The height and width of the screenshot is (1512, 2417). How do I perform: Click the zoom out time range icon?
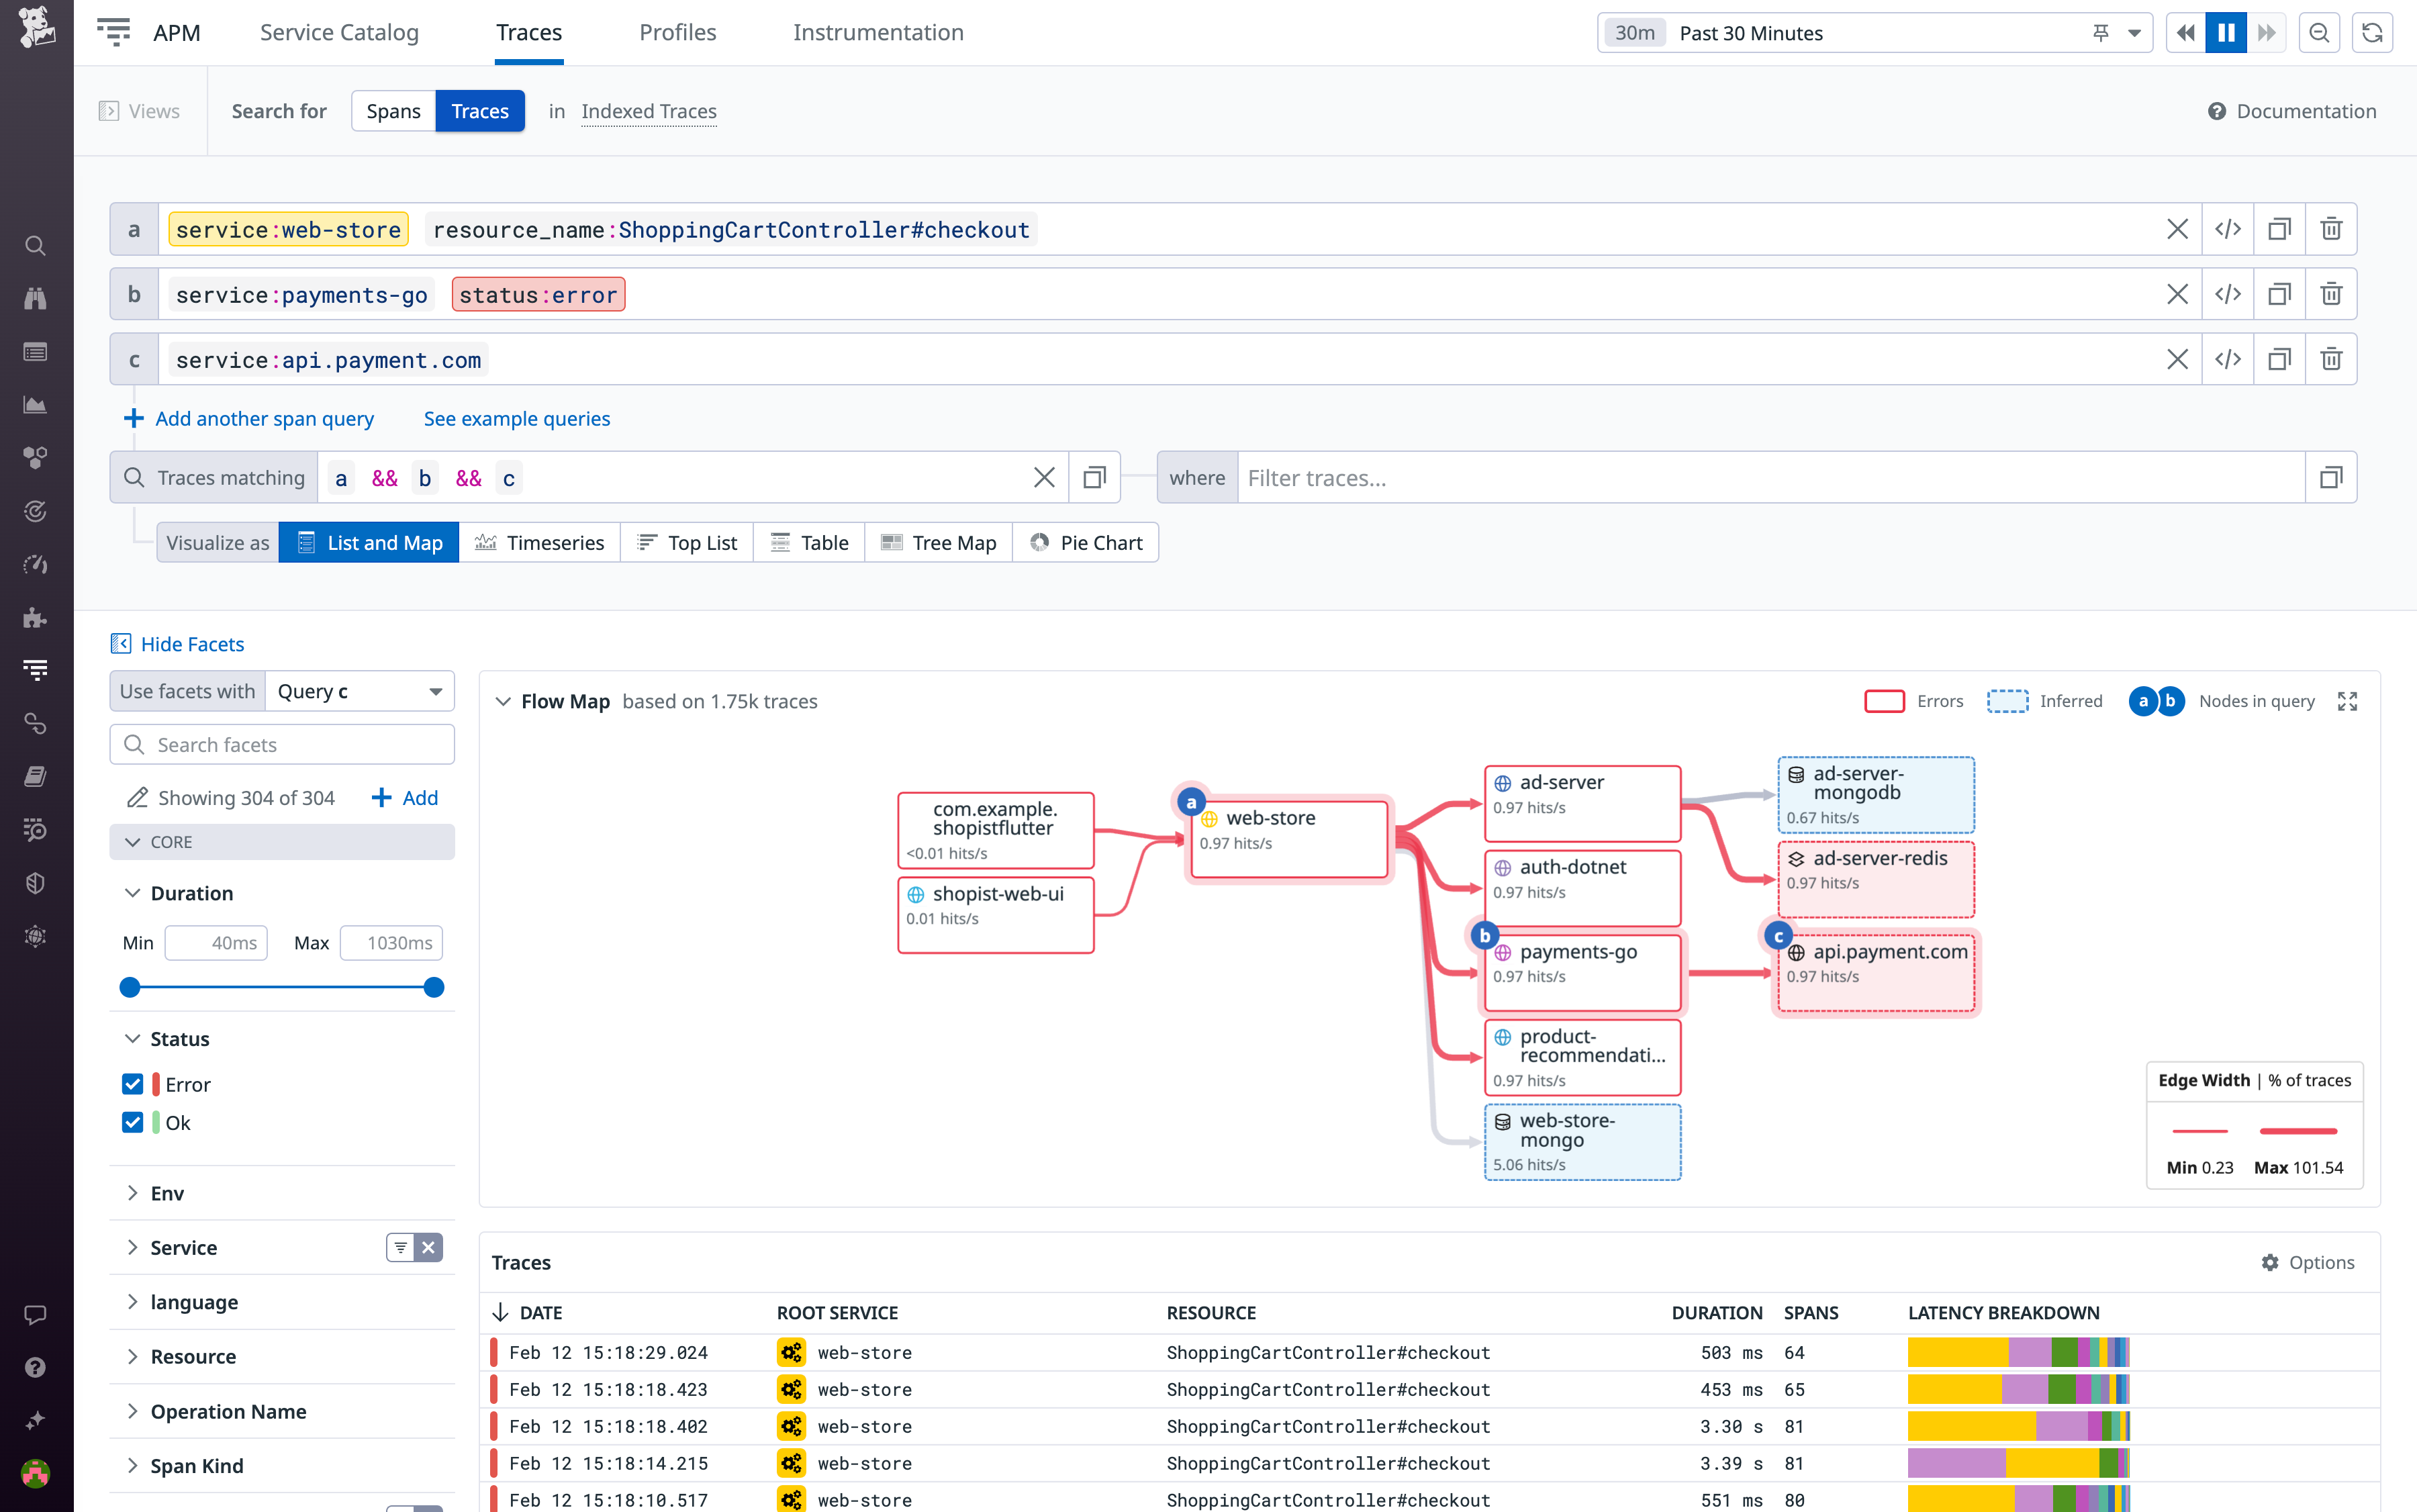[2320, 32]
